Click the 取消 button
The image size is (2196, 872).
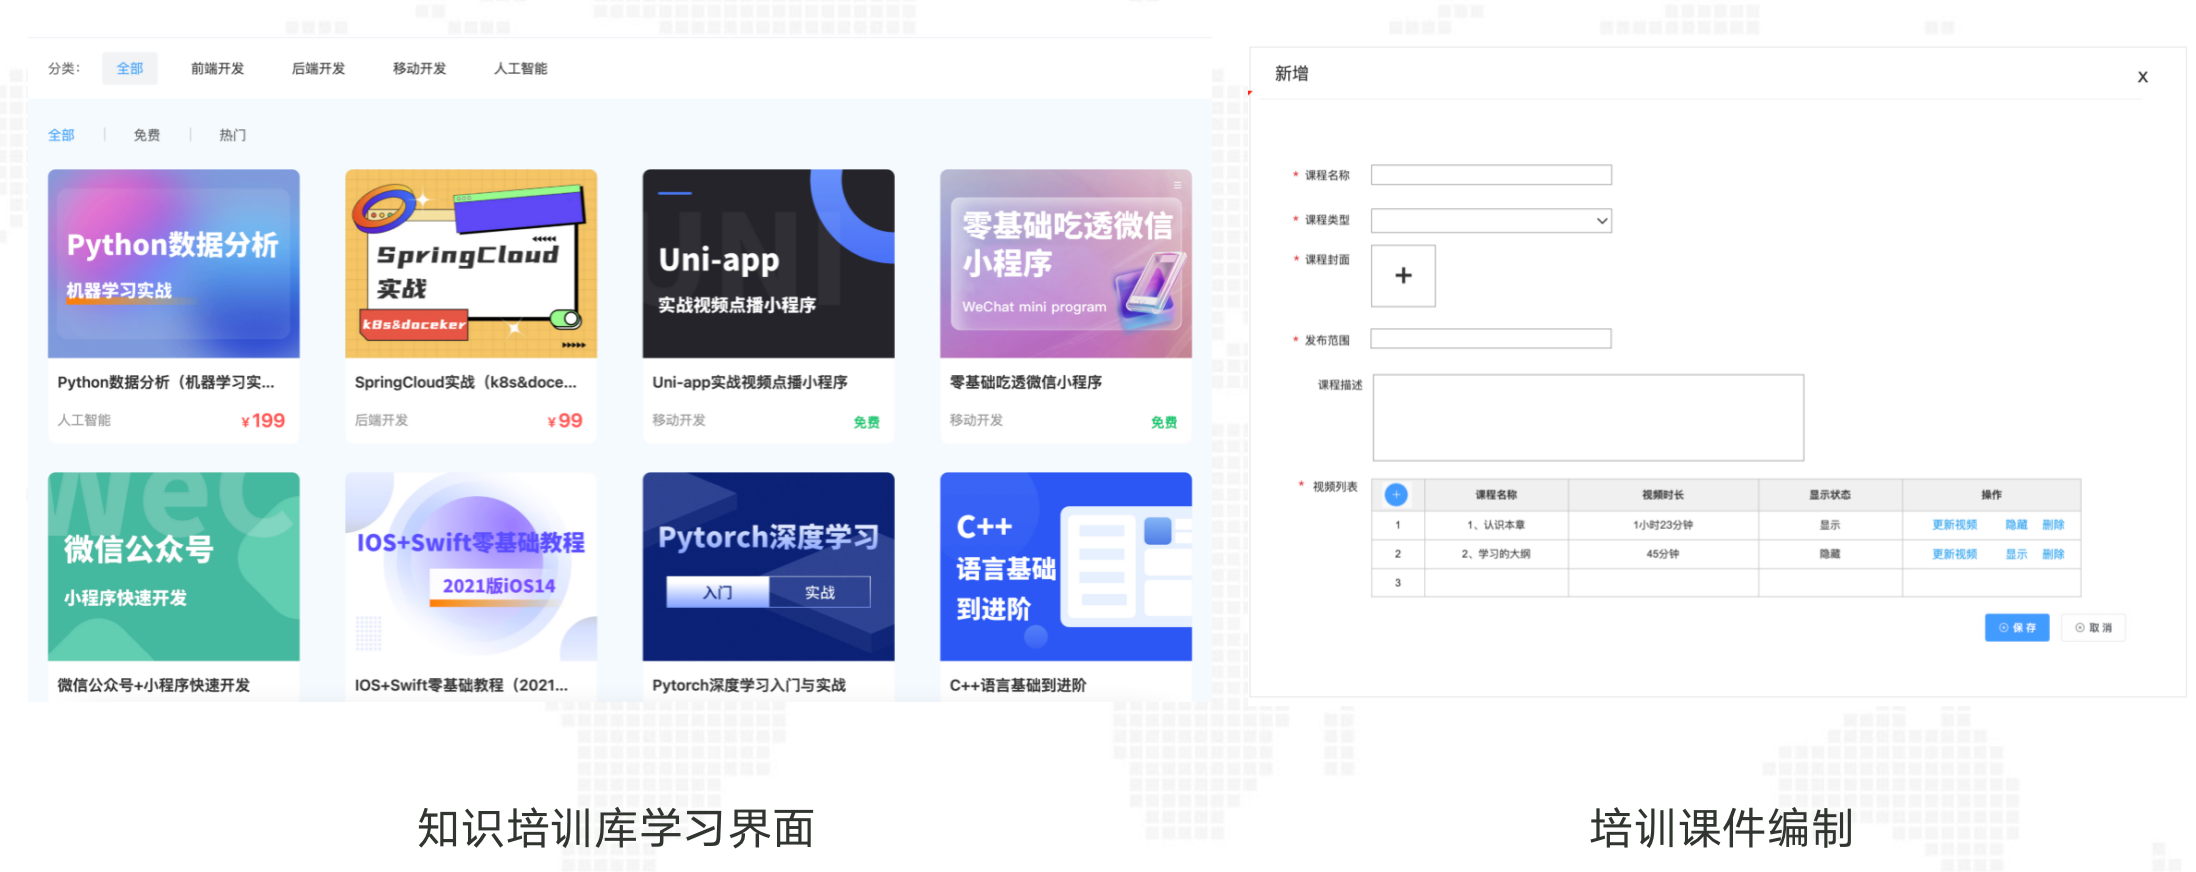point(2094,627)
